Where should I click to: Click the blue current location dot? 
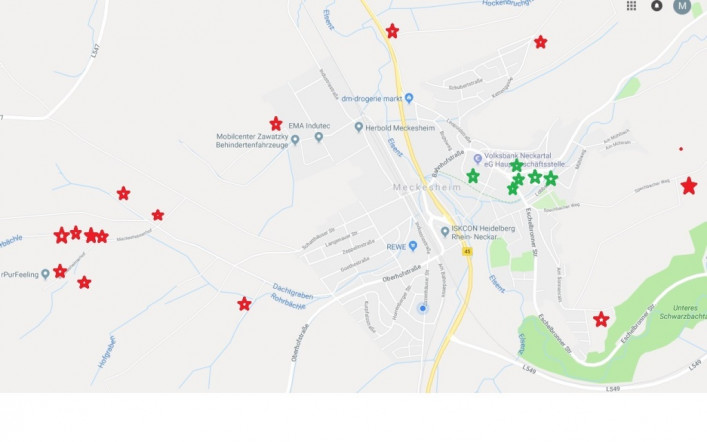click(422, 308)
